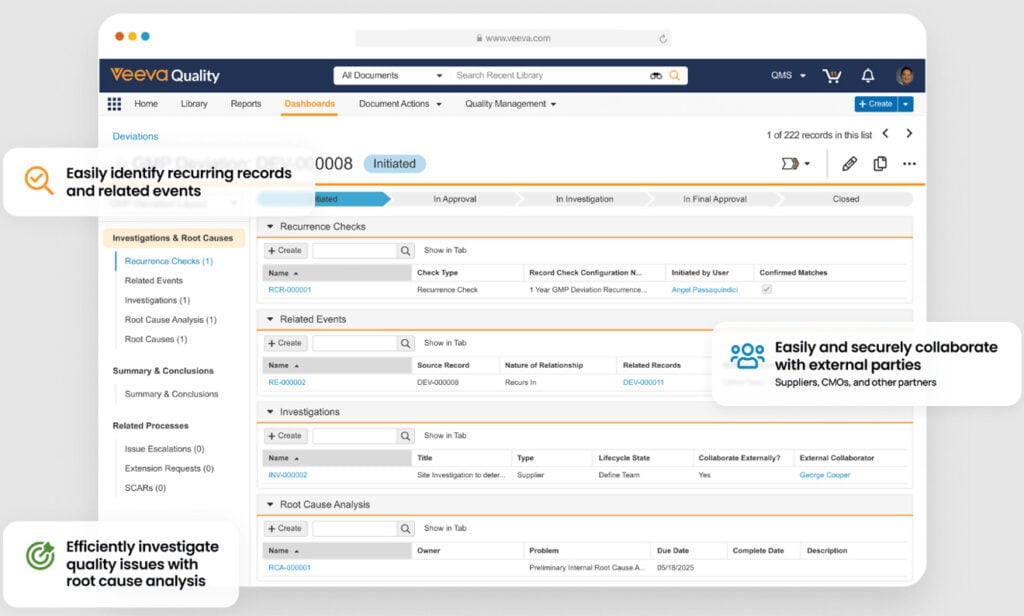Image resolution: width=1024 pixels, height=616 pixels.
Task: Click the orange search magnifier icon
Action: [x=675, y=76]
